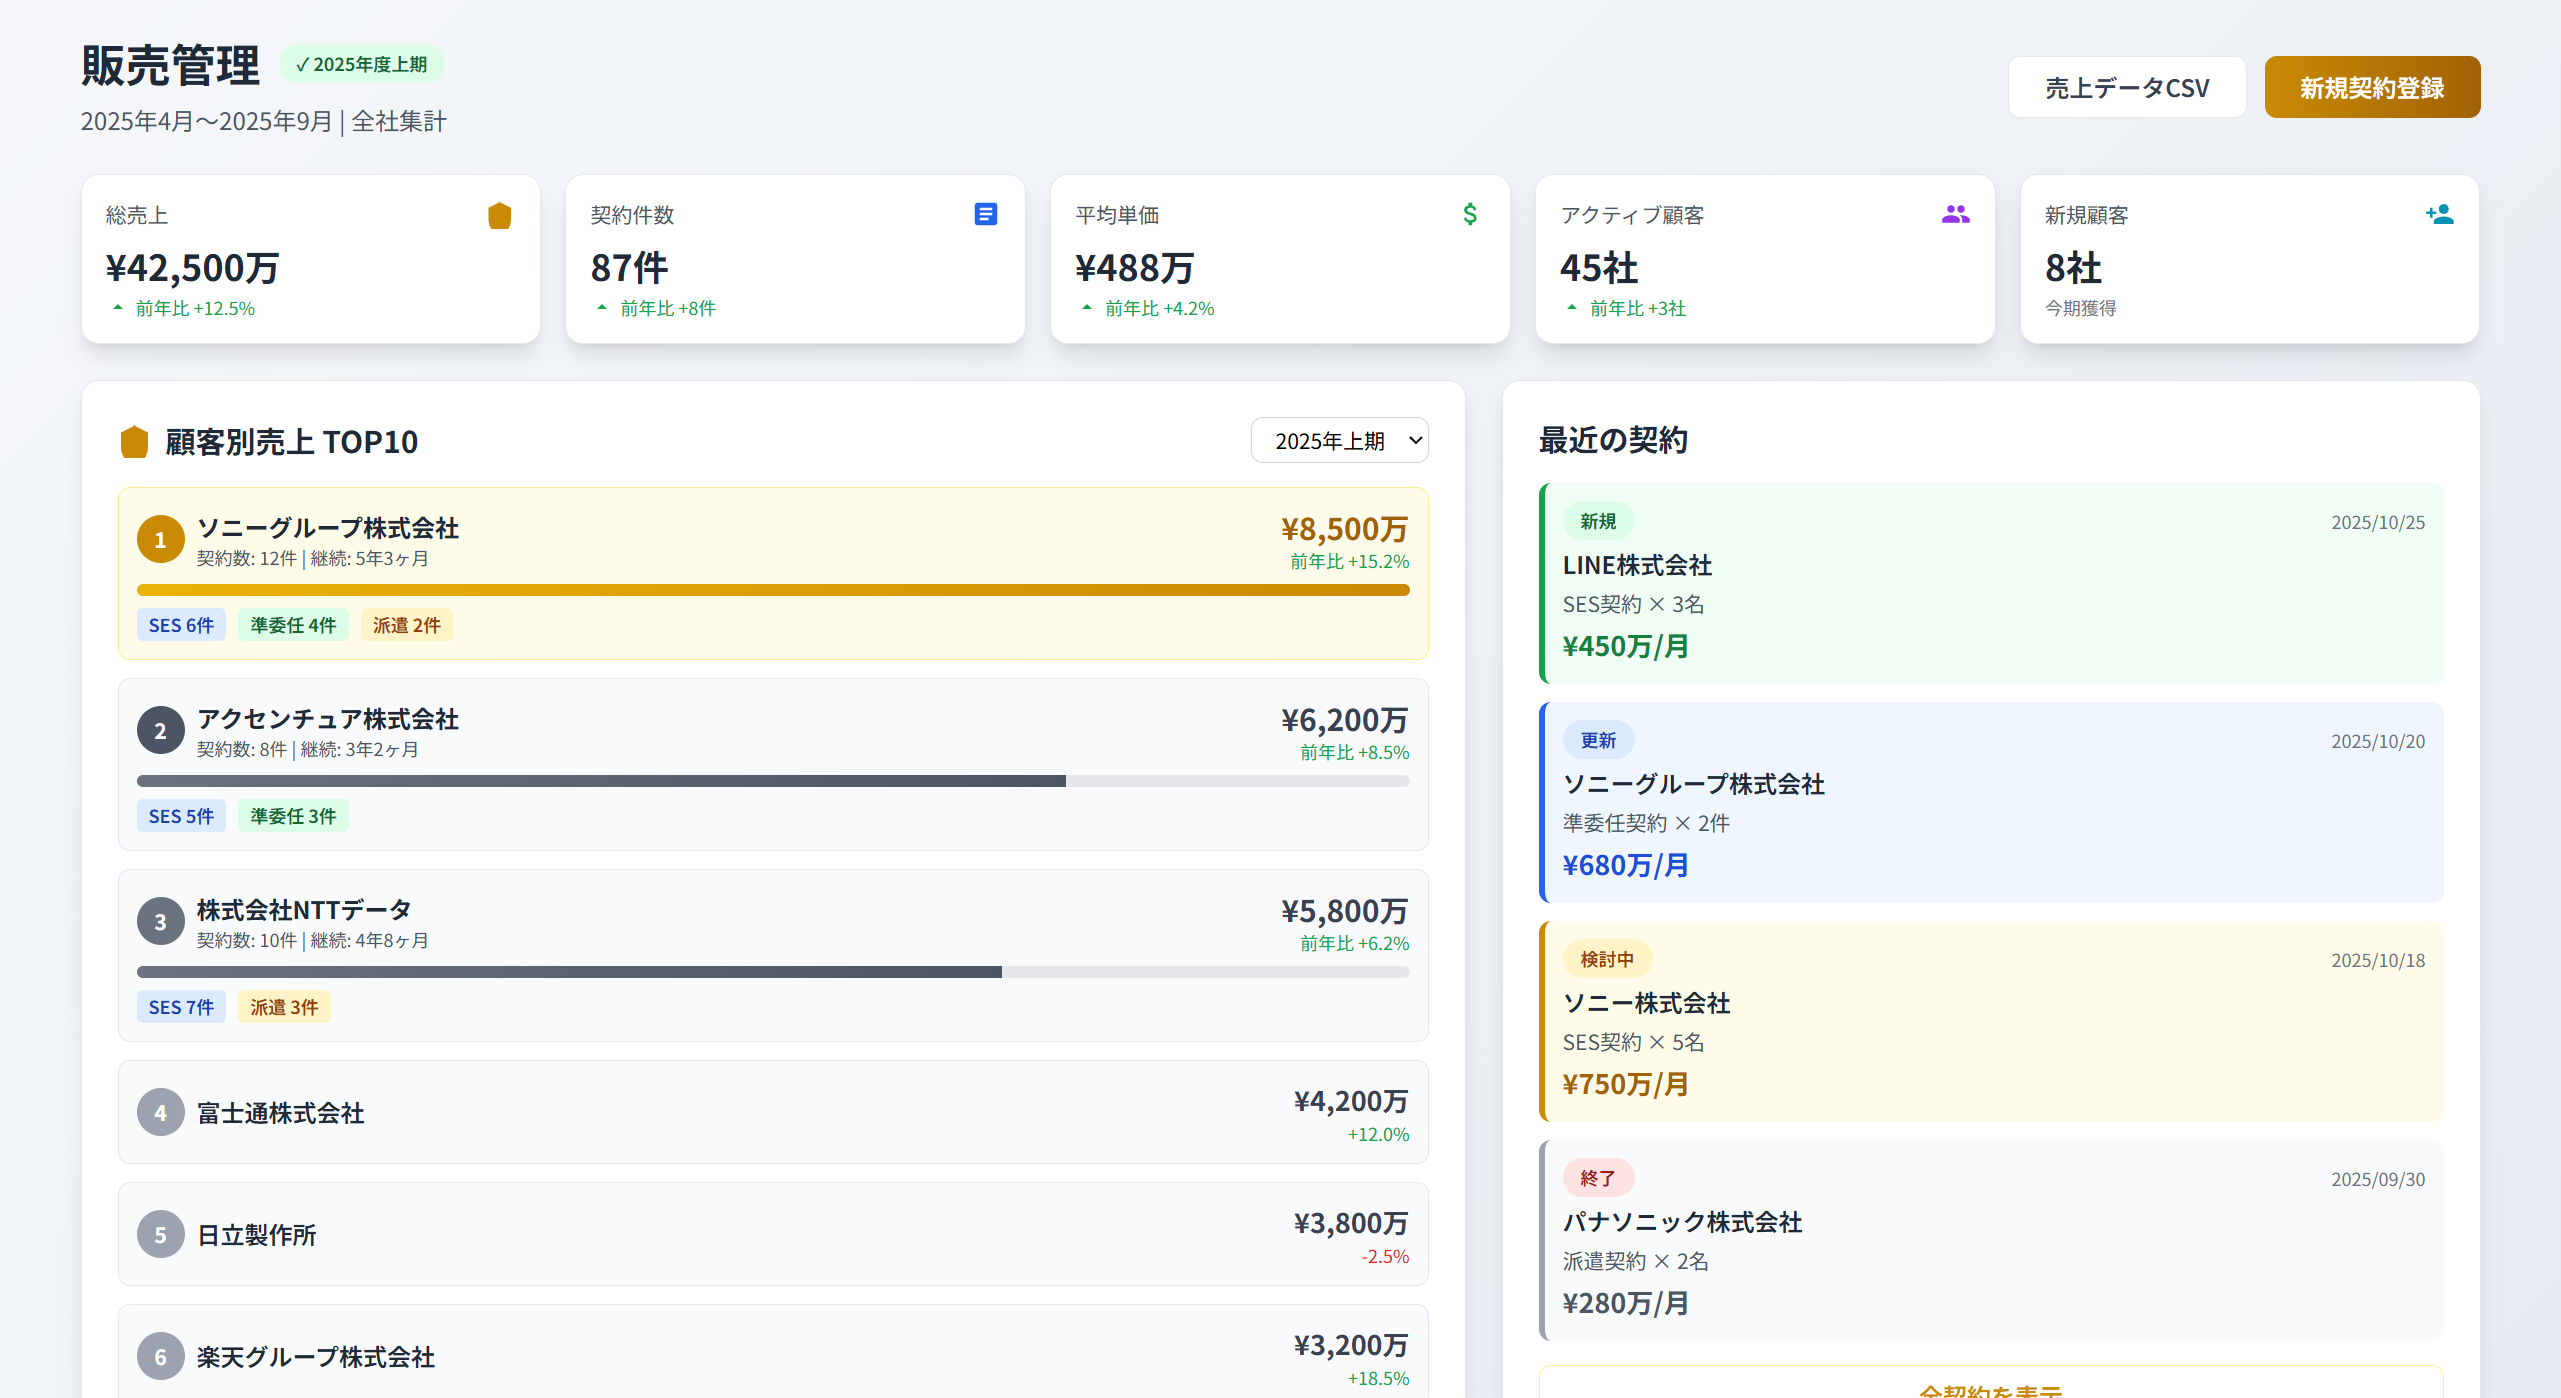The image size is (2561, 1398).
Task: Click the green dollar icon on 平均単価 card
Action: click(x=1469, y=214)
